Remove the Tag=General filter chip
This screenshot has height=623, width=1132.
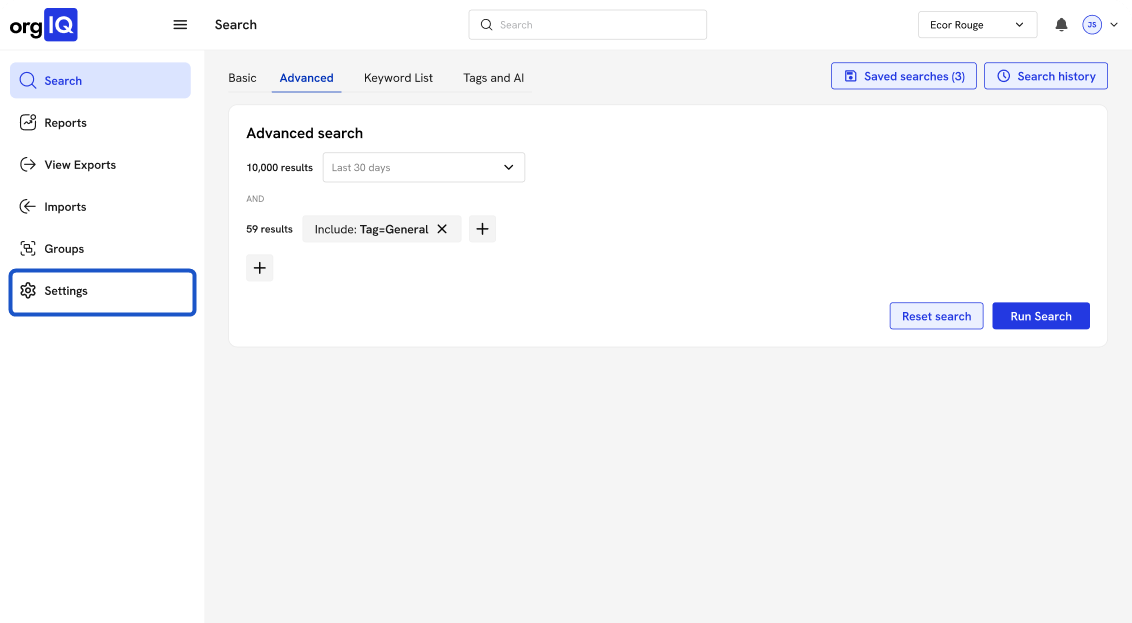pyautogui.click(x=442, y=229)
